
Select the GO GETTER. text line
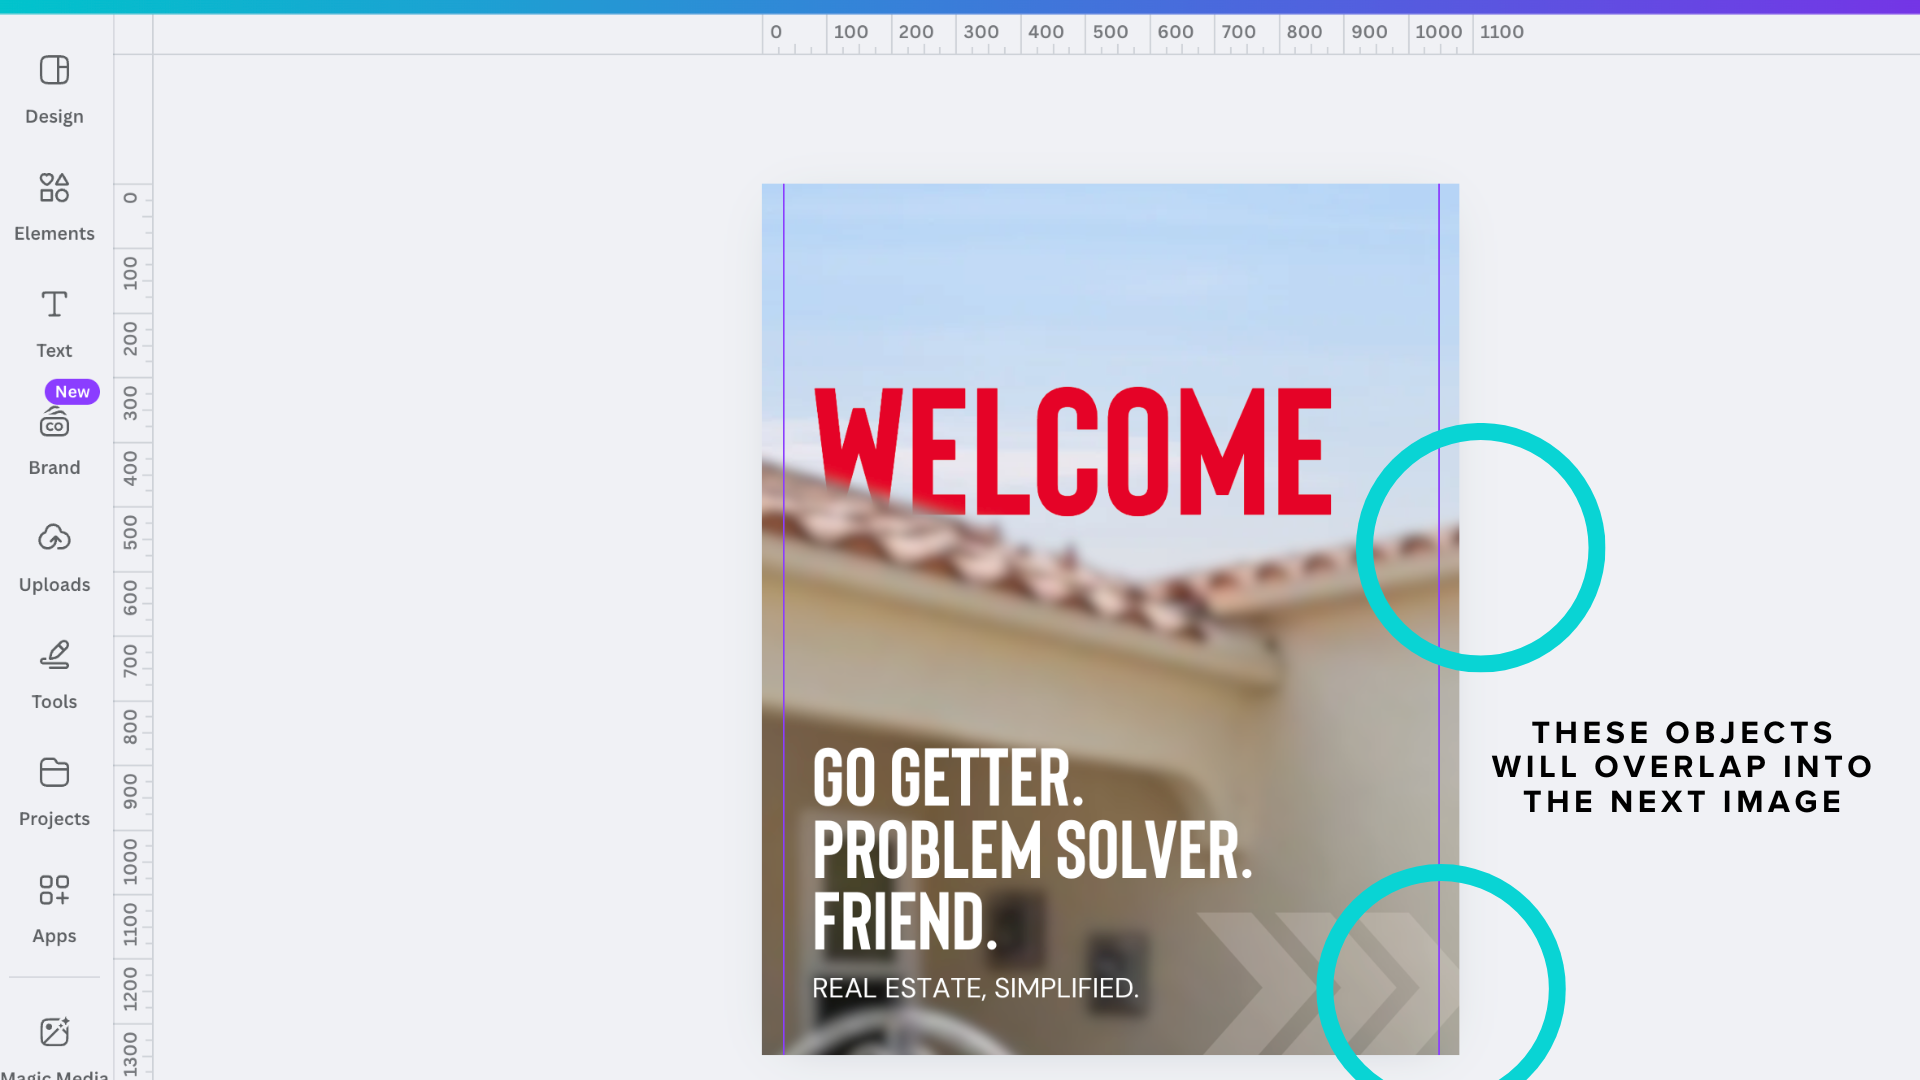tap(948, 777)
